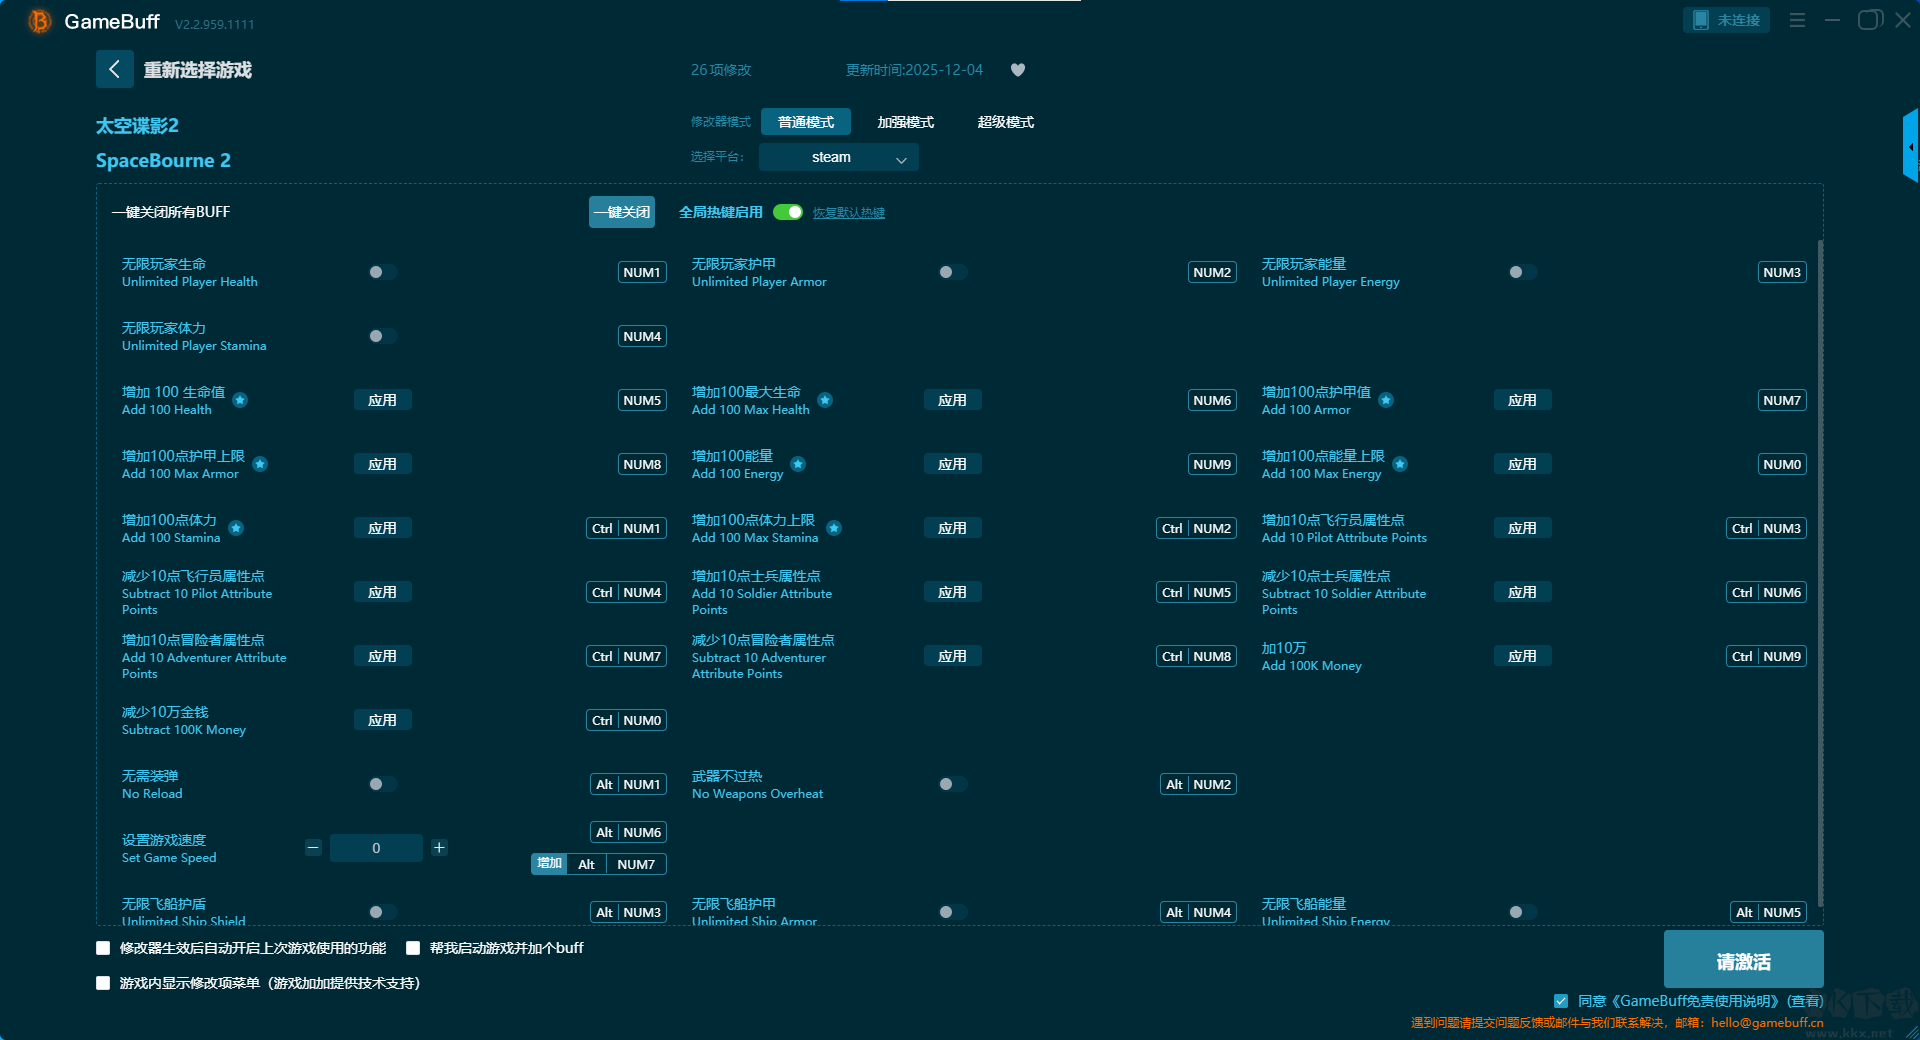Image resolution: width=1920 pixels, height=1040 pixels.
Task: Click star badge beside Add 100 Max Health
Action: [825, 400]
